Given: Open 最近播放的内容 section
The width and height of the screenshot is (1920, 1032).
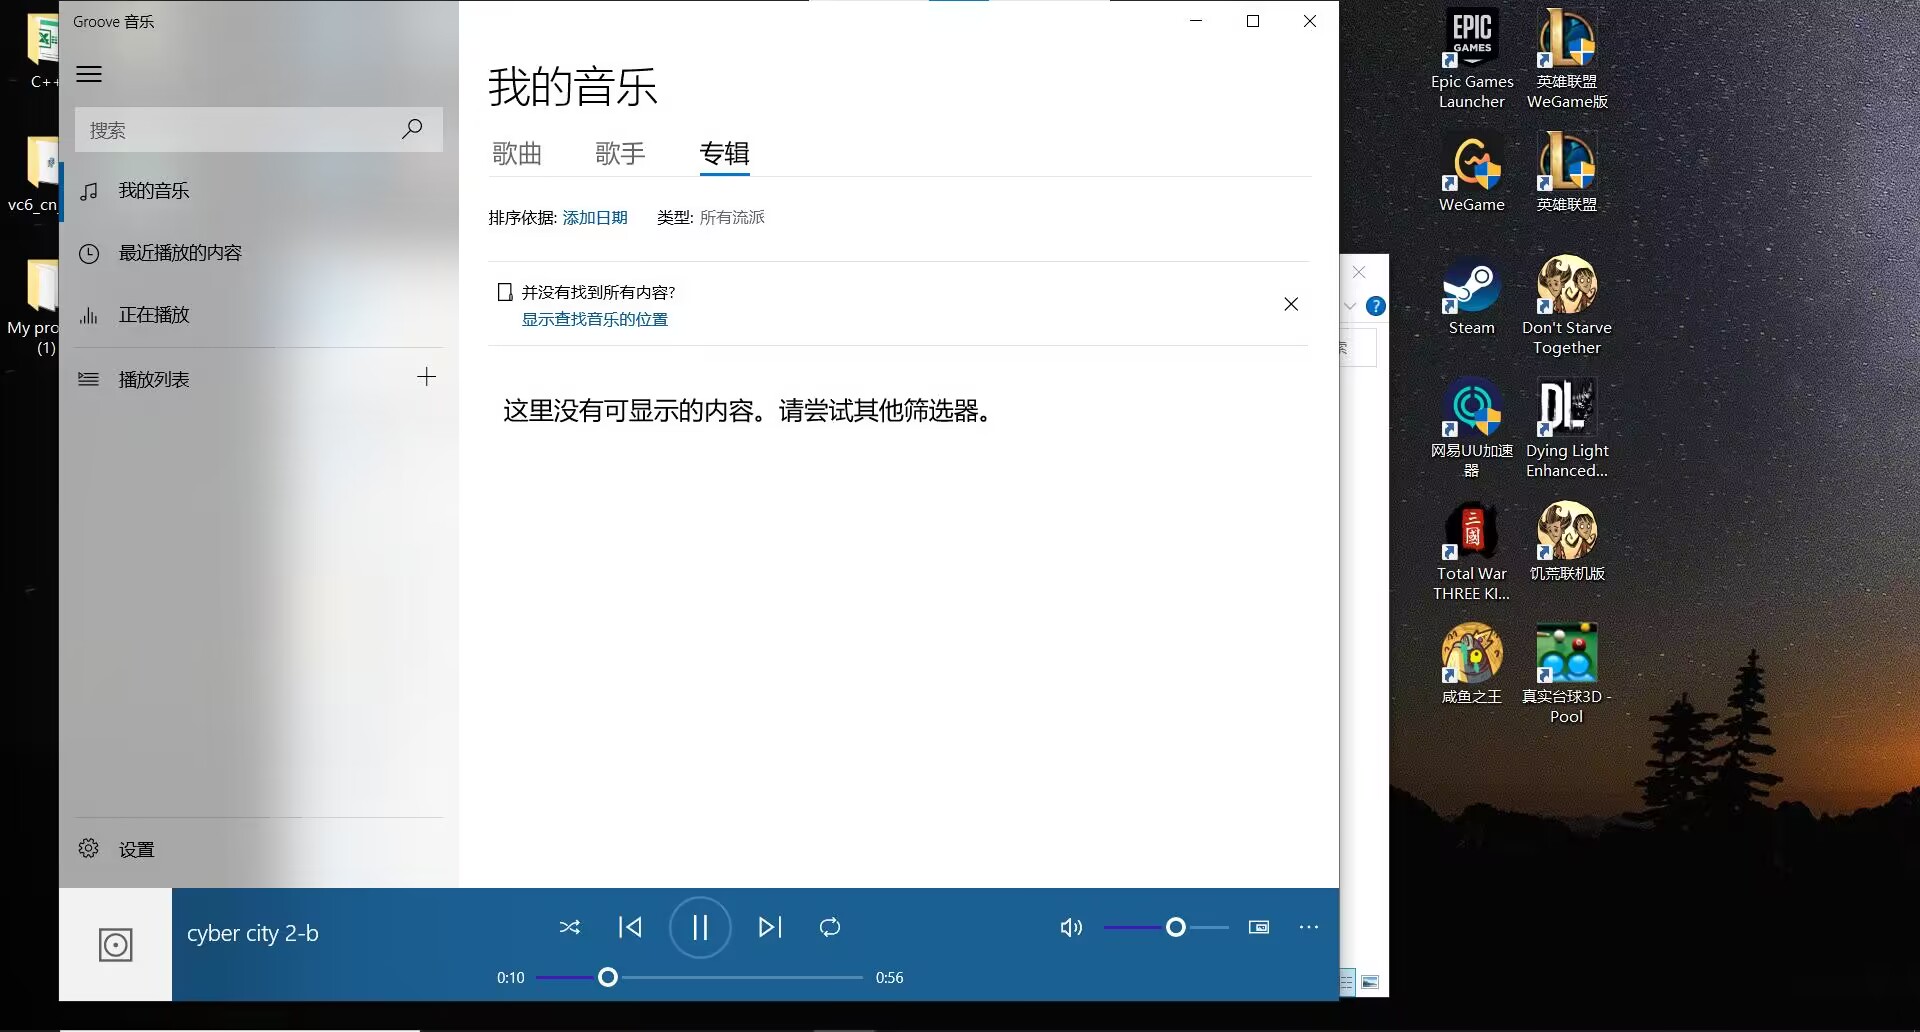Looking at the screenshot, I should coord(180,253).
